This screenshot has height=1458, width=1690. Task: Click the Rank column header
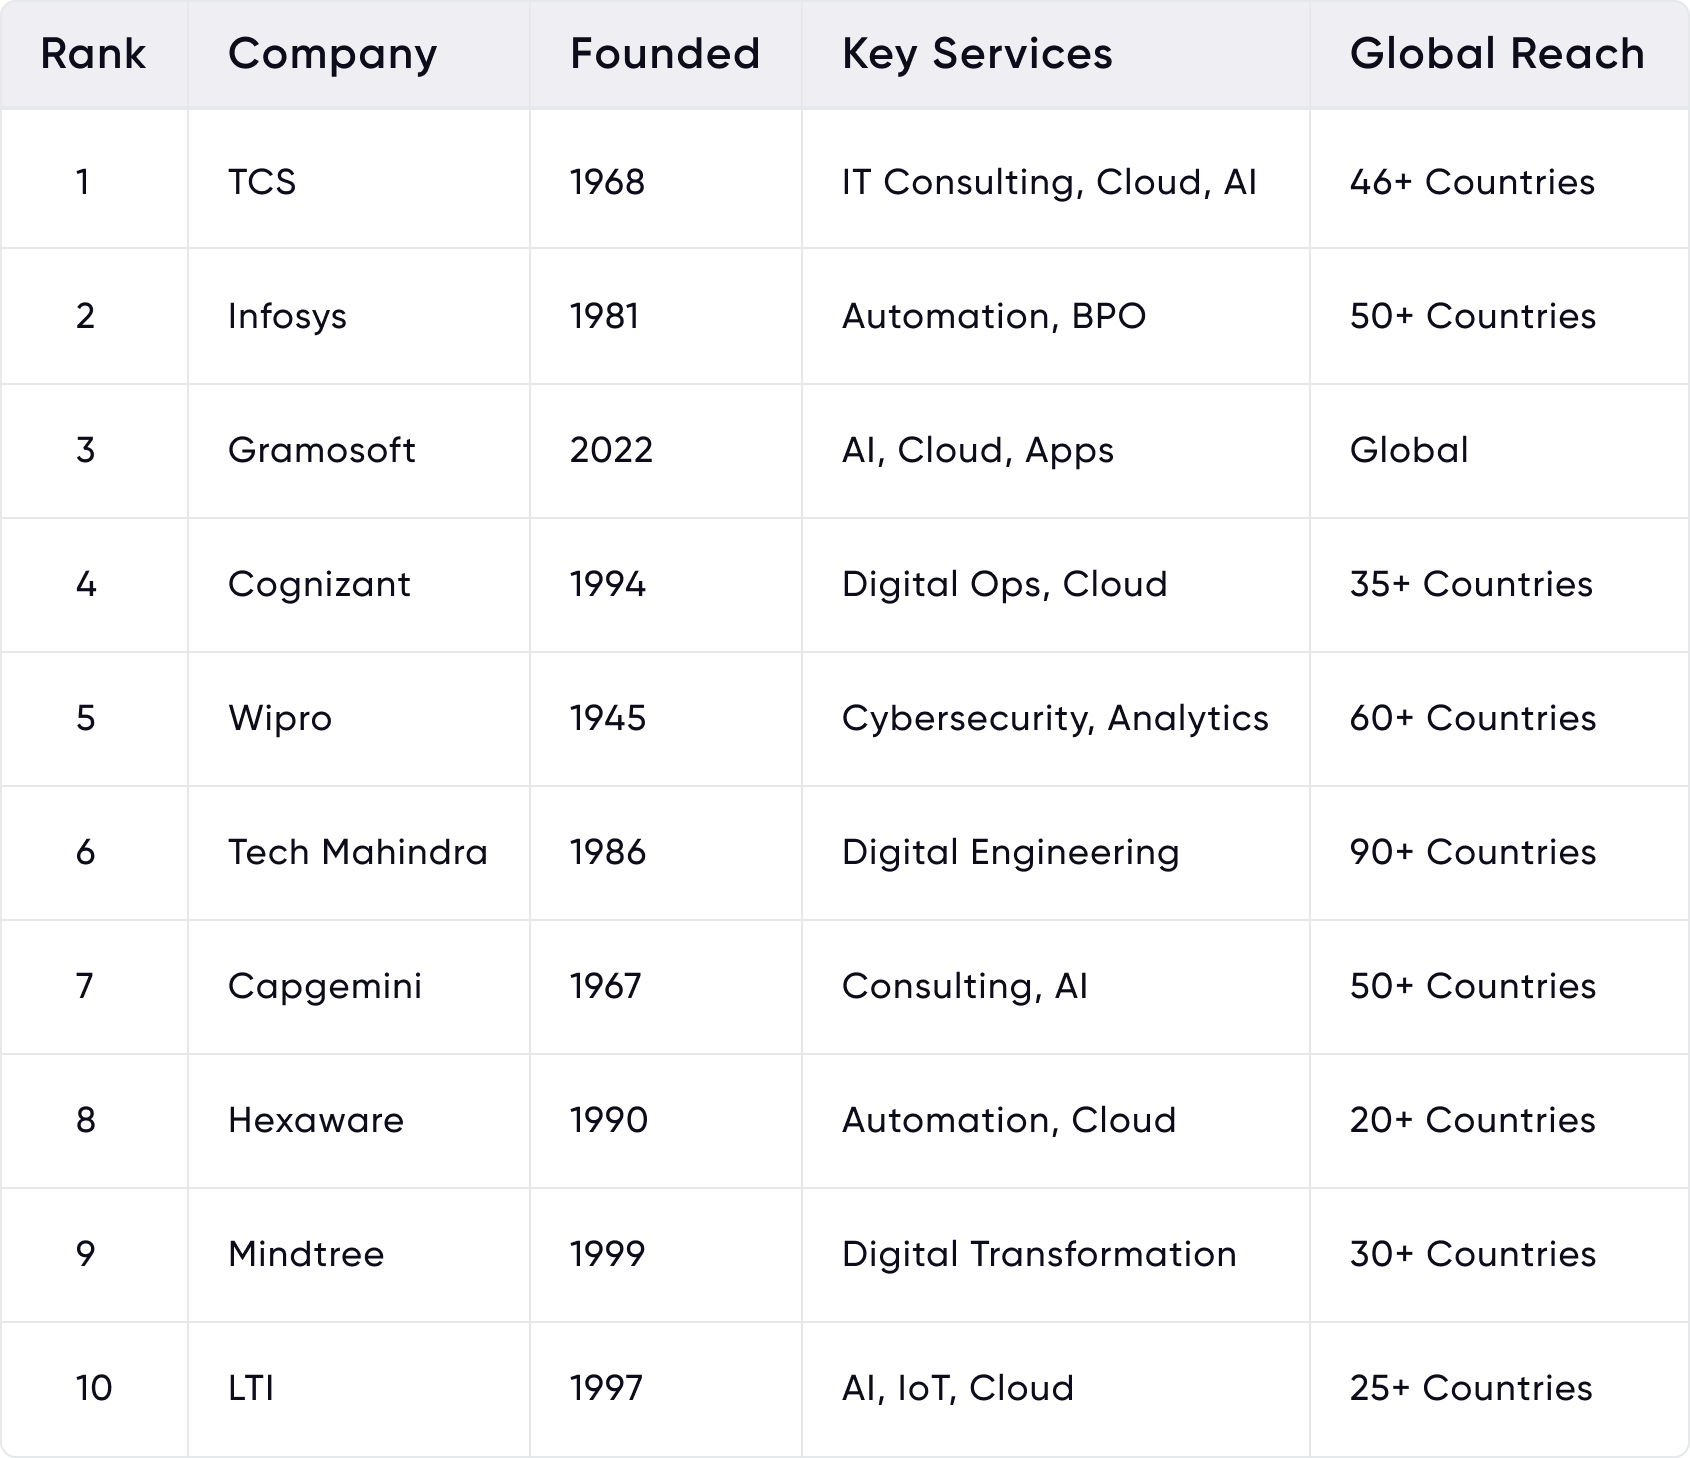(93, 54)
